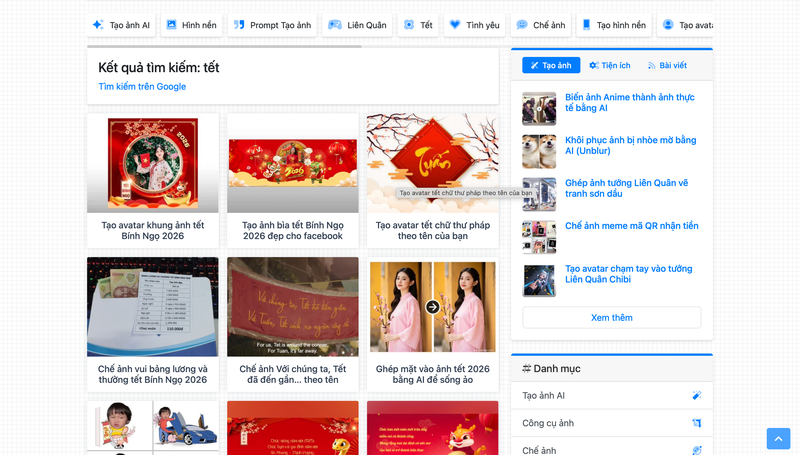Viewport: 800px width, 455px height.
Task: Click the RSS icon in Bài viết tab
Action: (652, 65)
